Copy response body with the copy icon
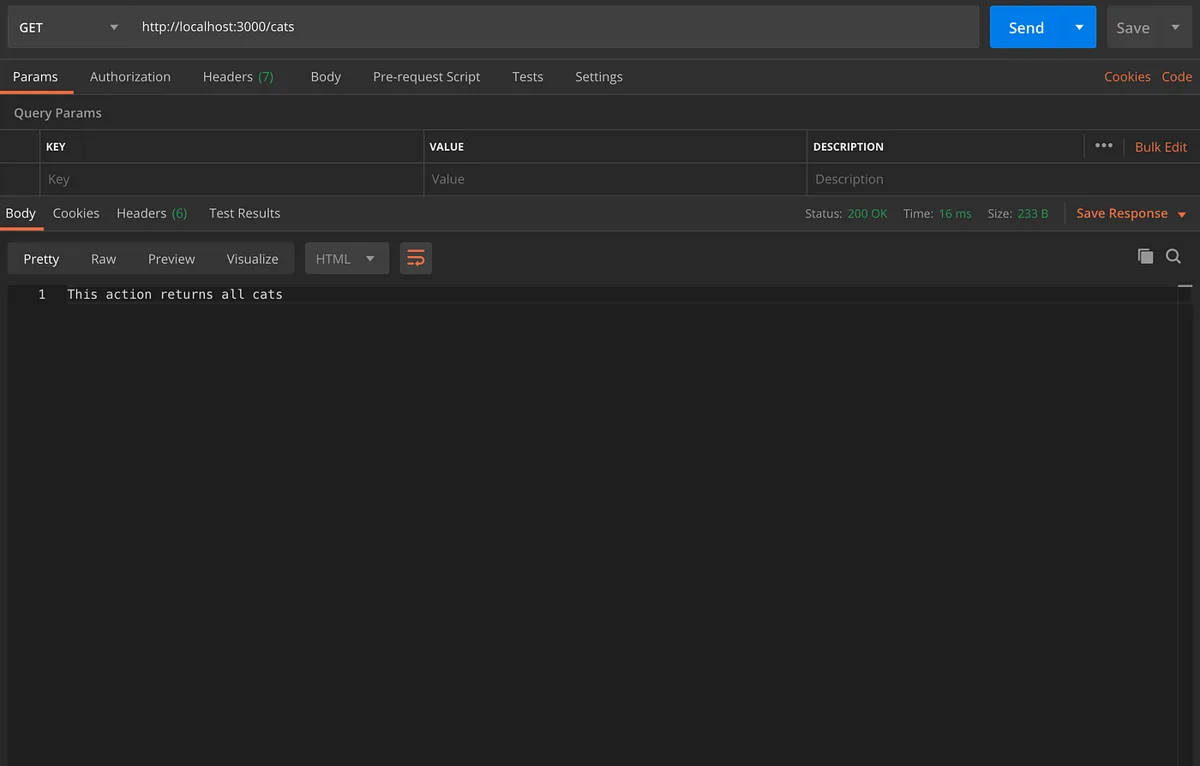This screenshot has width=1200, height=766. tap(1145, 257)
